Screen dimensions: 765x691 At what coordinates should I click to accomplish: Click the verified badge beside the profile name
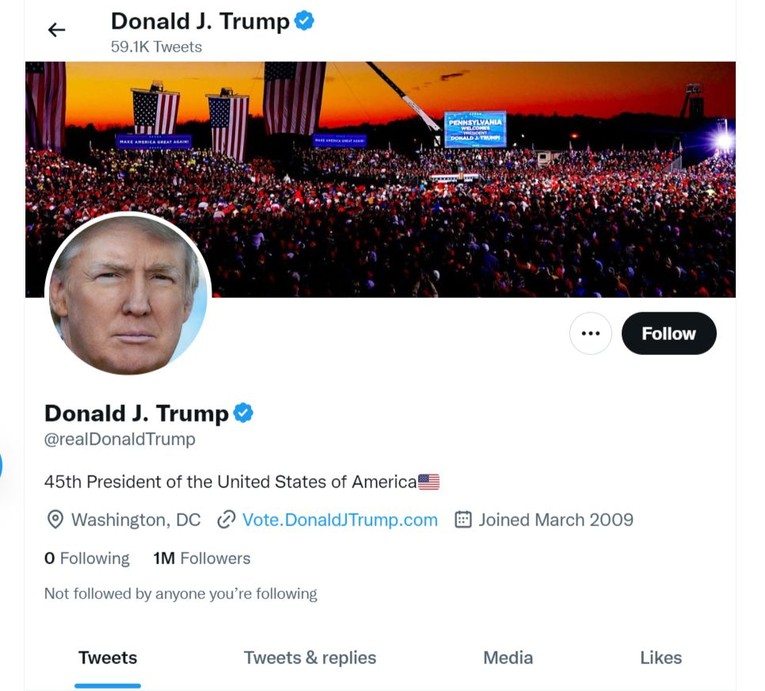coord(243,412)
